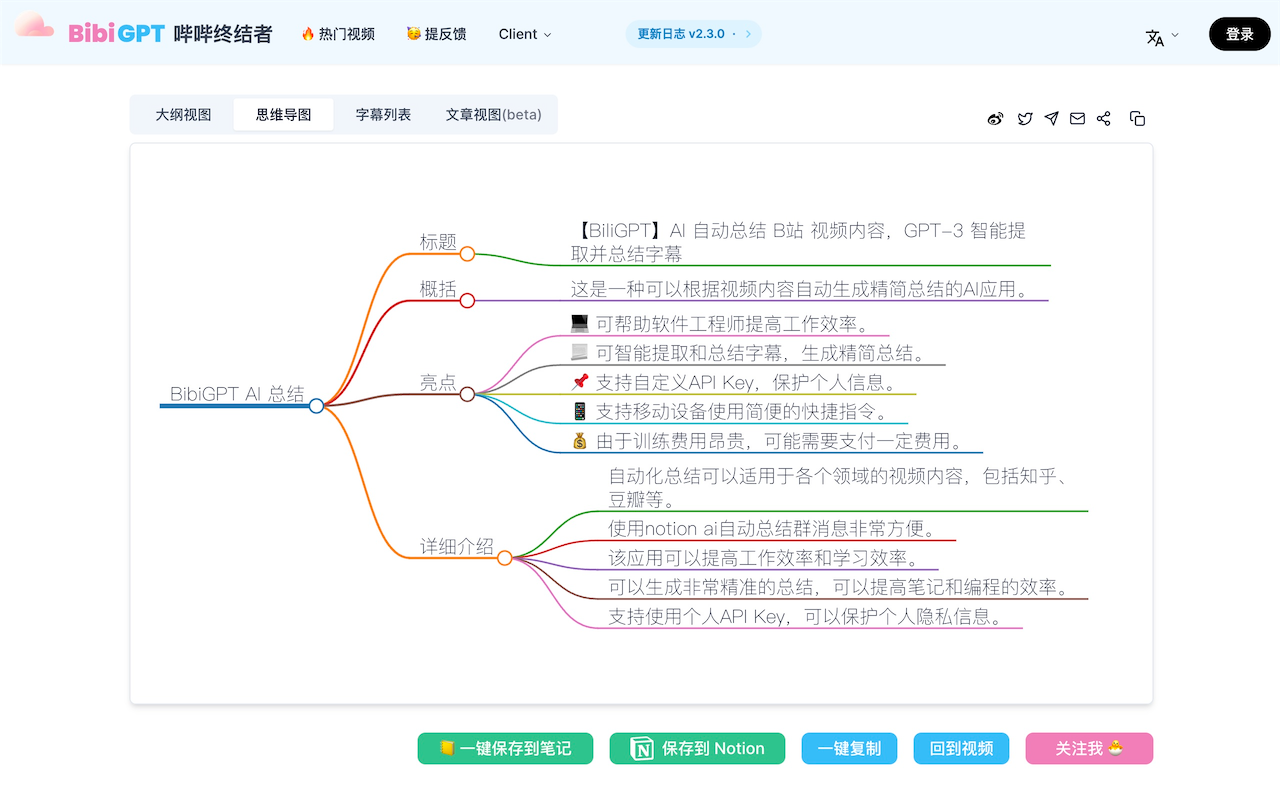Collapse the 概括 node circle
The width and height of the screenshot is (1280, 800).
click(466, 300)
